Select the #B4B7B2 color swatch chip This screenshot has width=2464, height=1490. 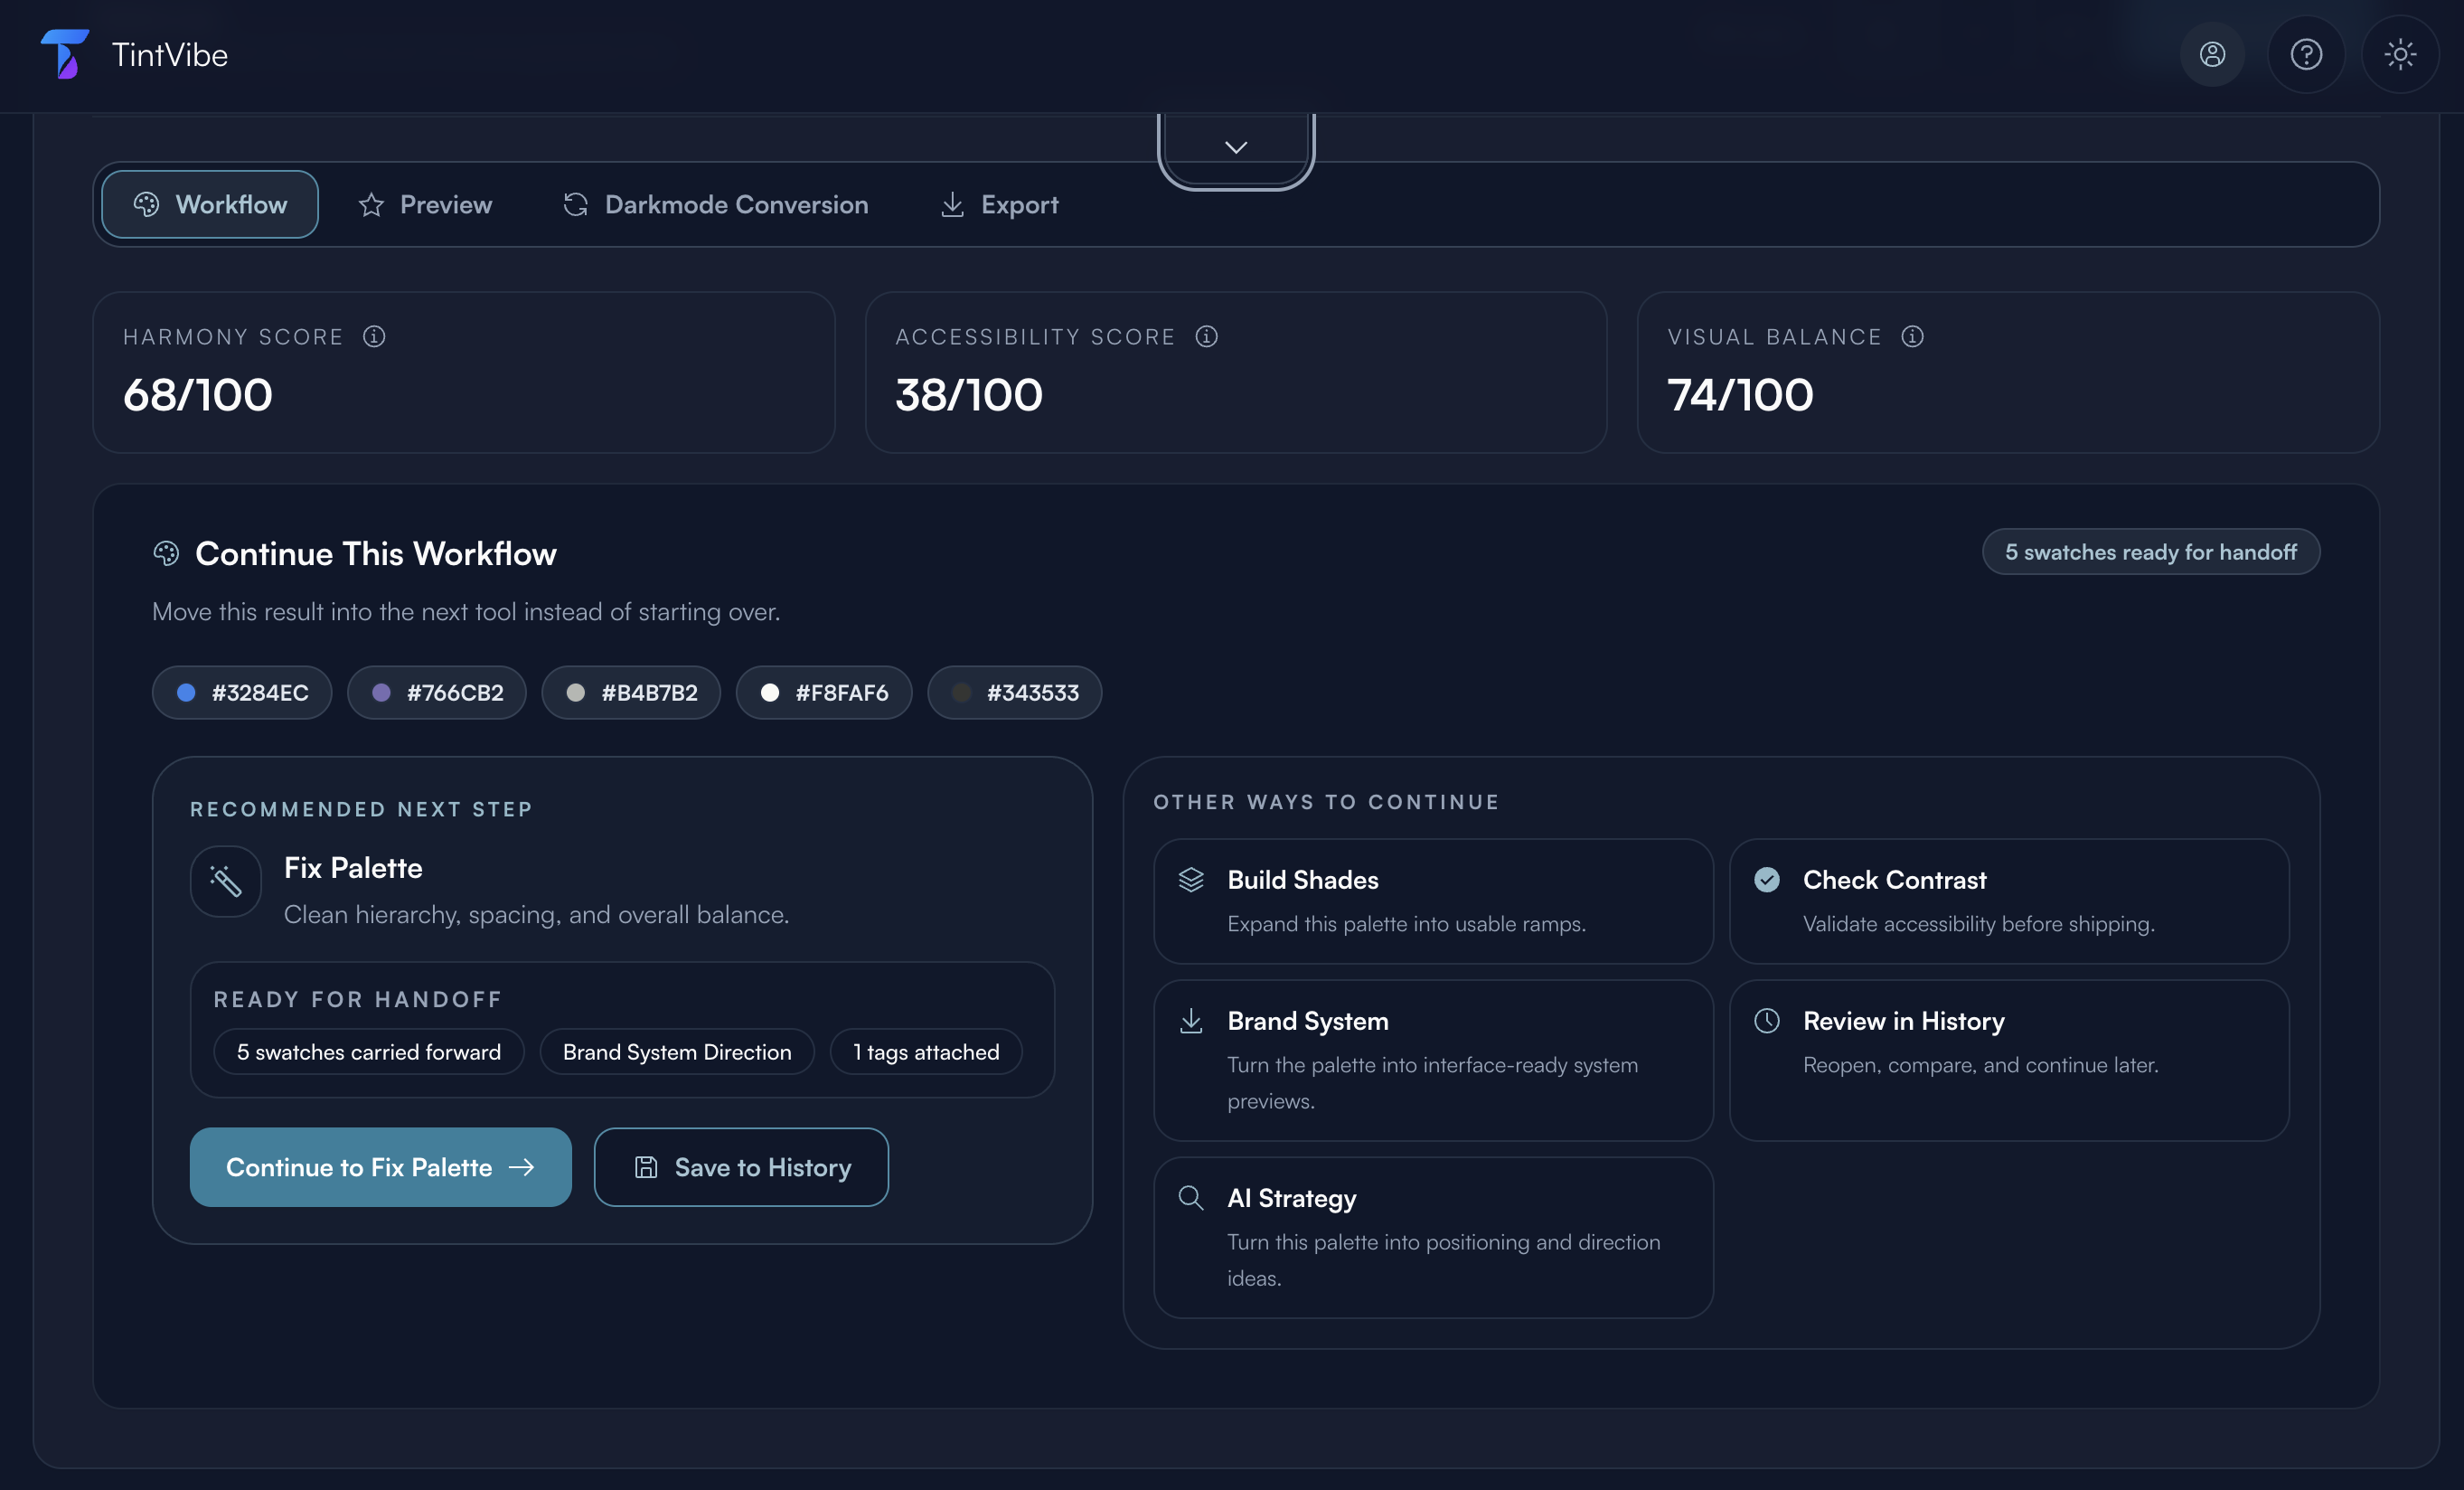click(x=631, y=692)
